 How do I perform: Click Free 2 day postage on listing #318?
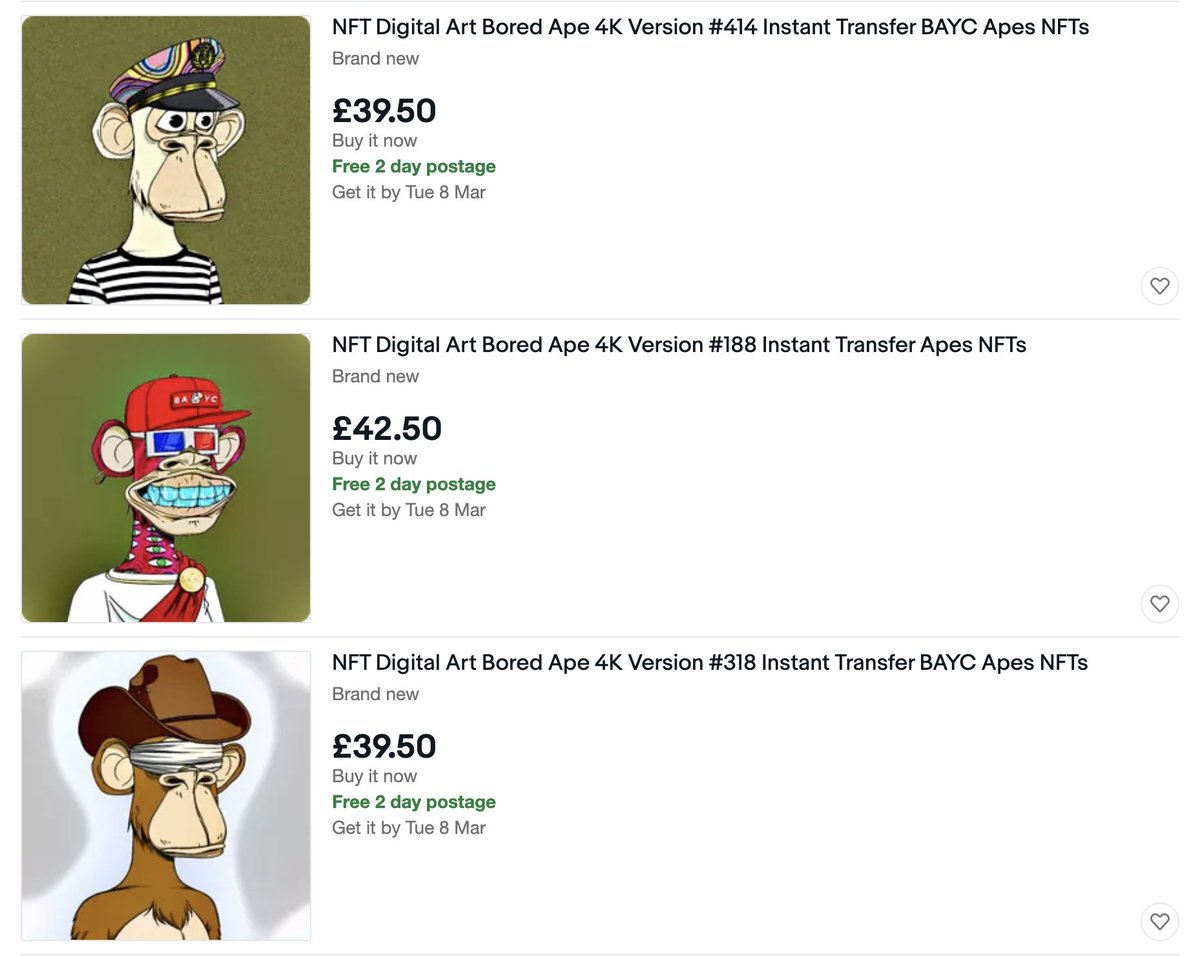(x=414, y=803)
